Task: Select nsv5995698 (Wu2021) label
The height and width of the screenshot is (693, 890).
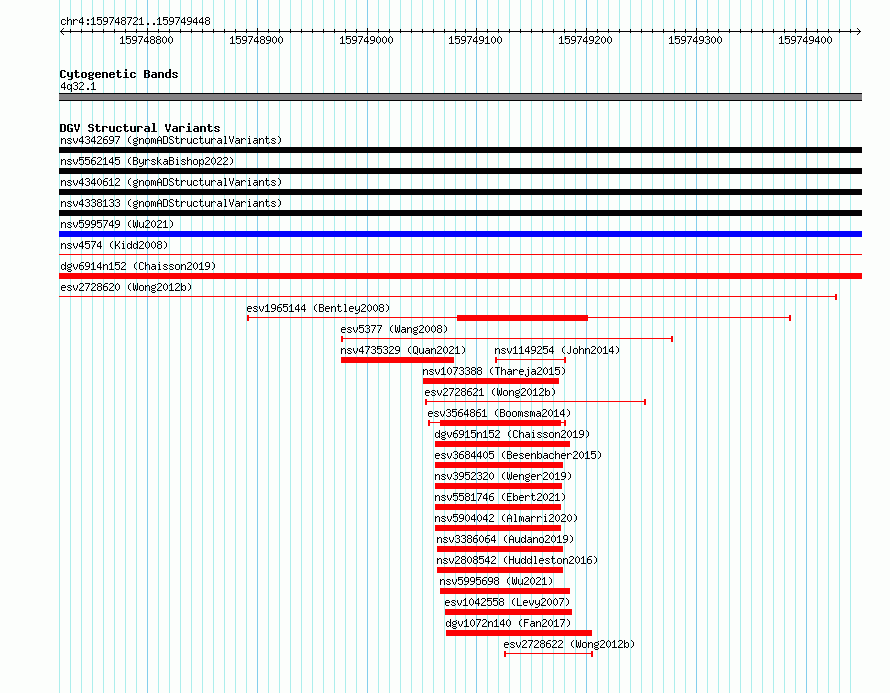Action: pyautogui.click(x=496, y=581)
